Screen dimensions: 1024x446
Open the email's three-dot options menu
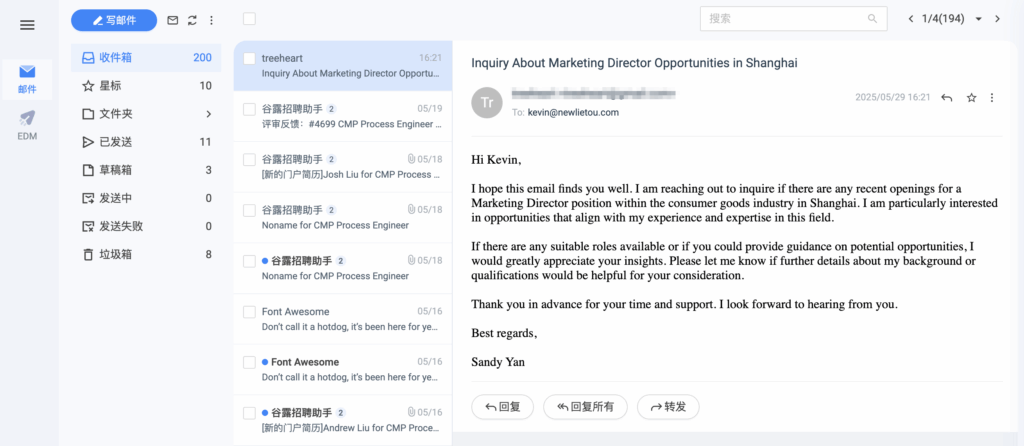point(992,98)
